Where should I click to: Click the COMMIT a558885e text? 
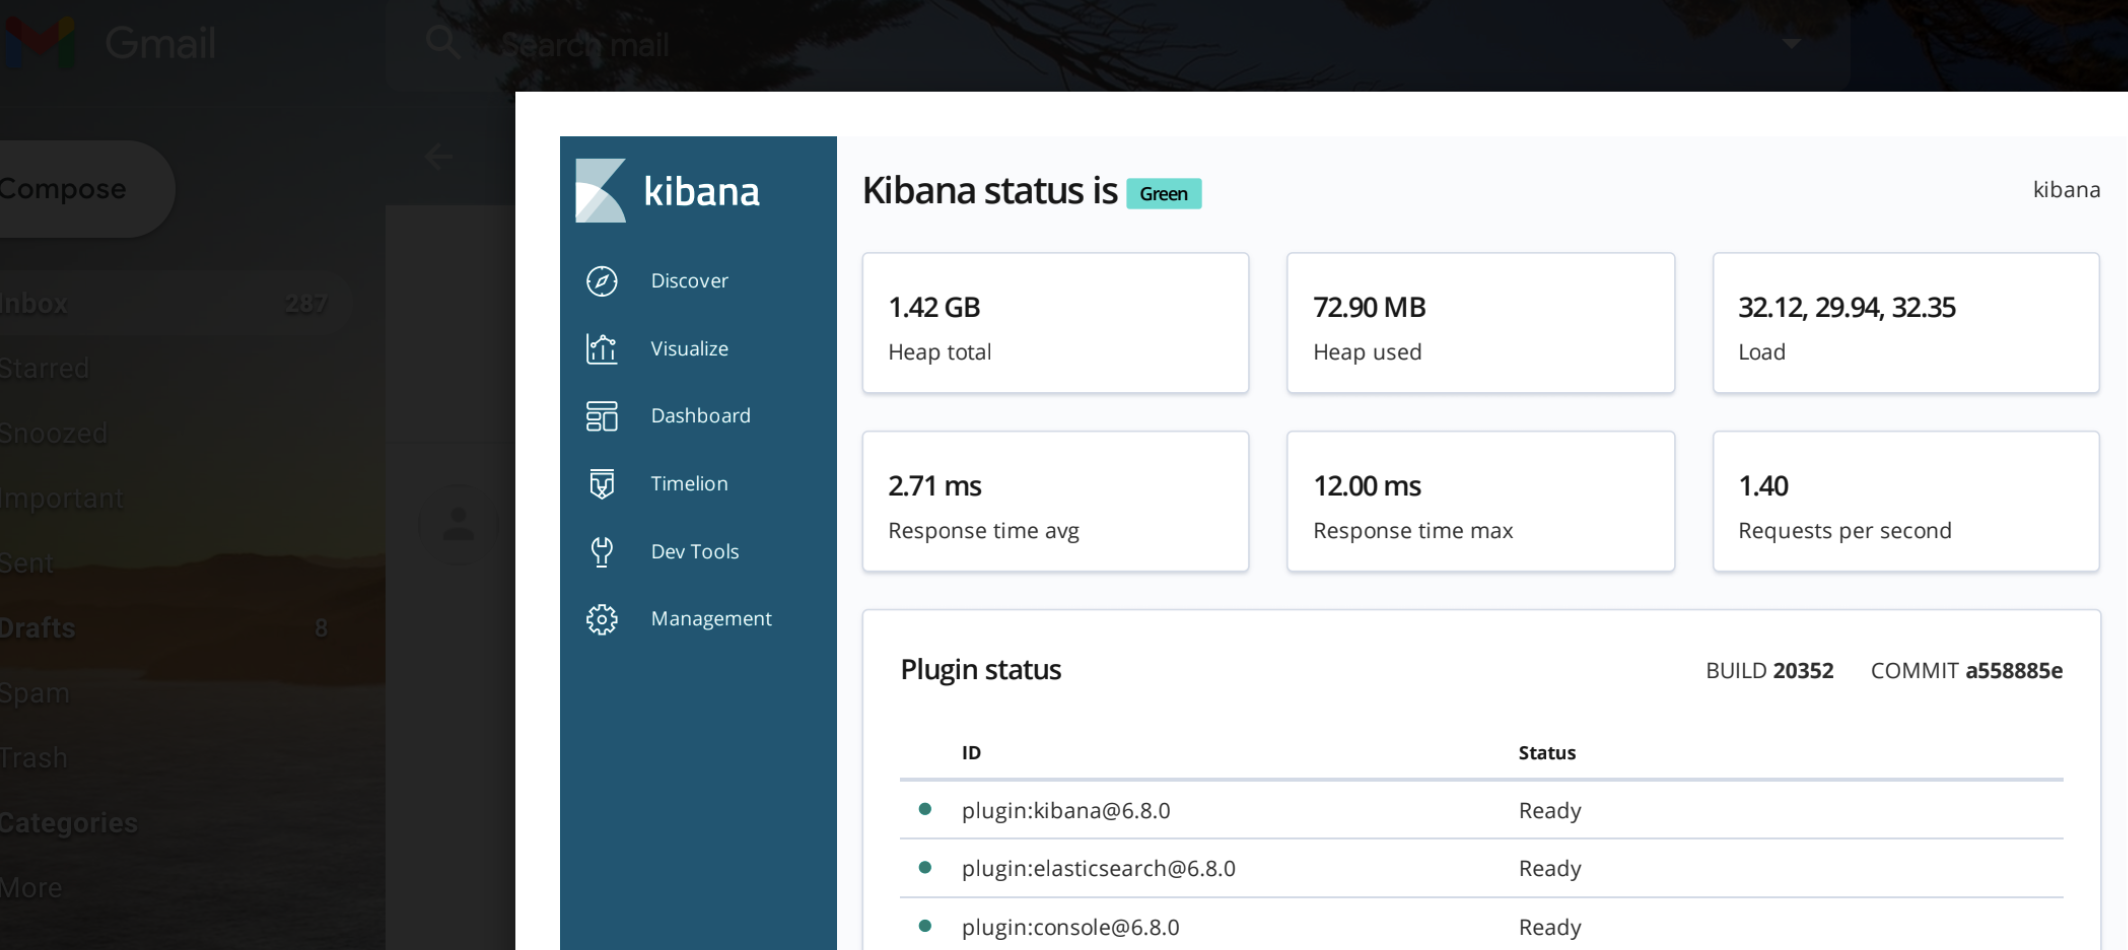pos(1966,671)
